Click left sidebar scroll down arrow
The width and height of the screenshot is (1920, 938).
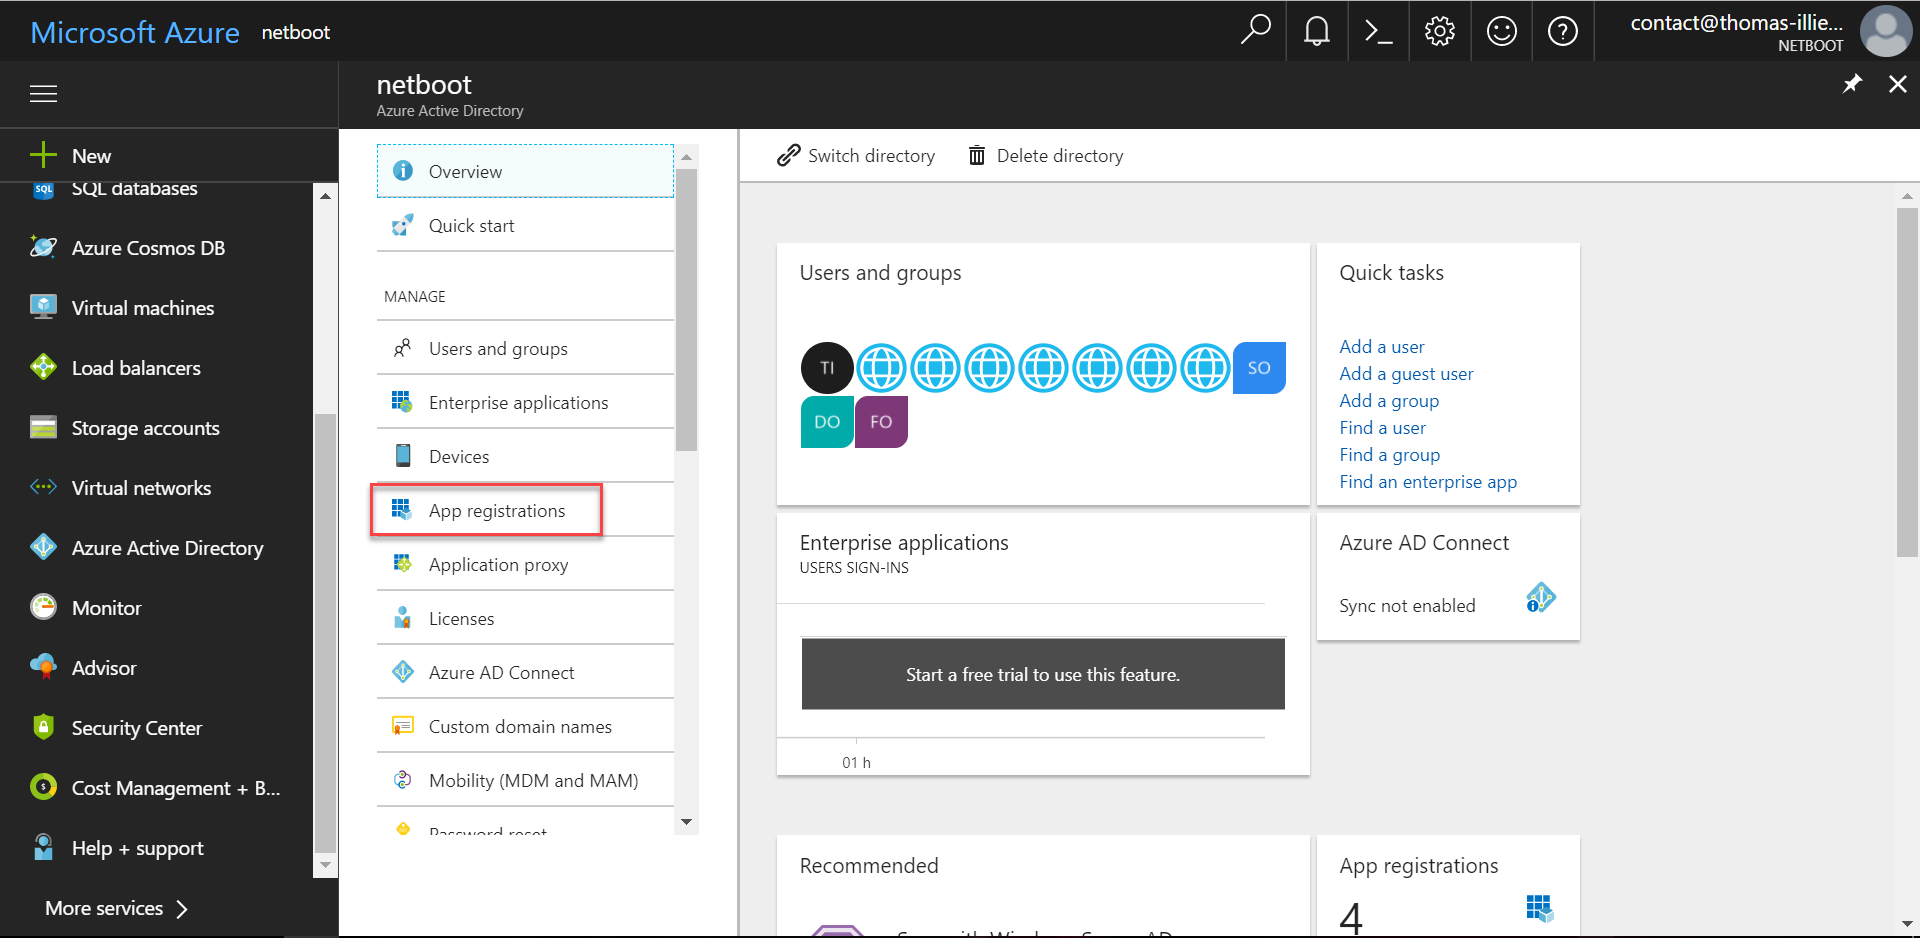(x=325, y=865)
